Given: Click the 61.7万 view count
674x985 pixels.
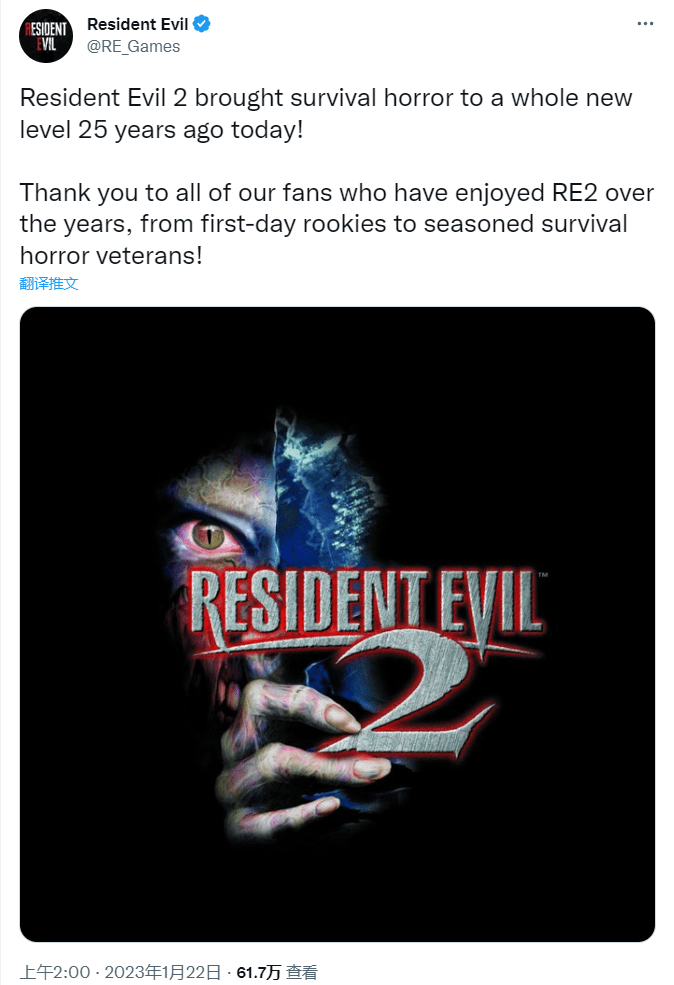Looking at the screenshot, I should point(258,972).
